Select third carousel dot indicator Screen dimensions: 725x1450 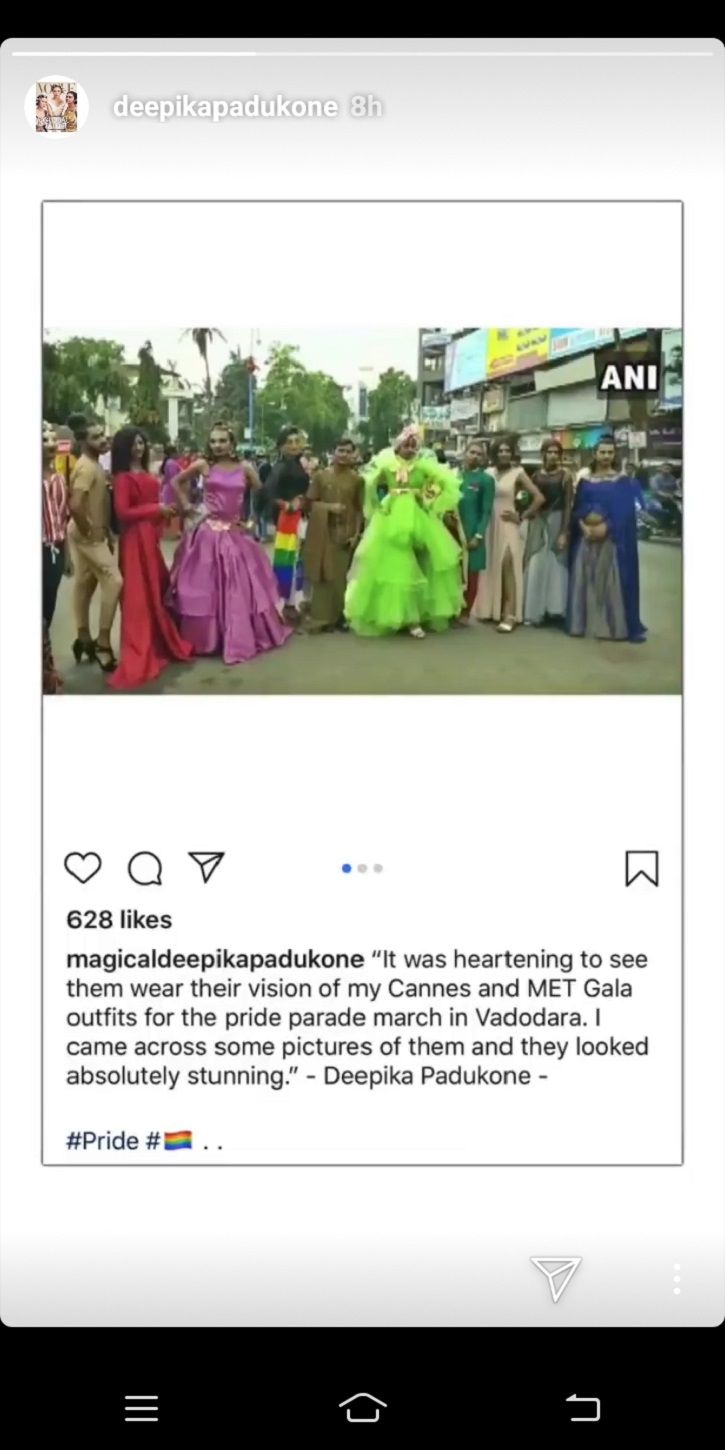378,868
